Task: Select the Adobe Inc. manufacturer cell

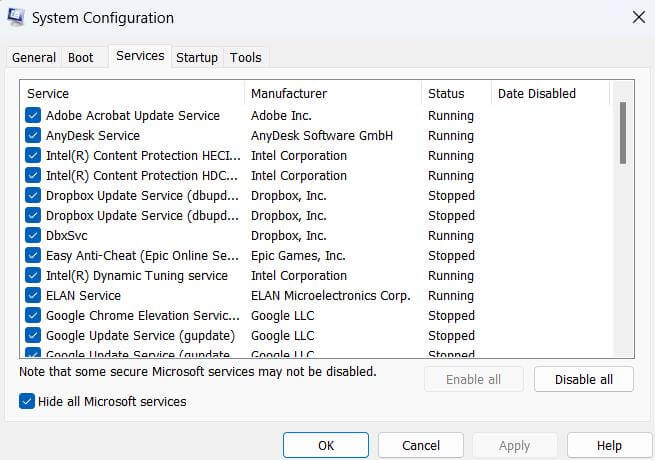Action: click(281, 116)
